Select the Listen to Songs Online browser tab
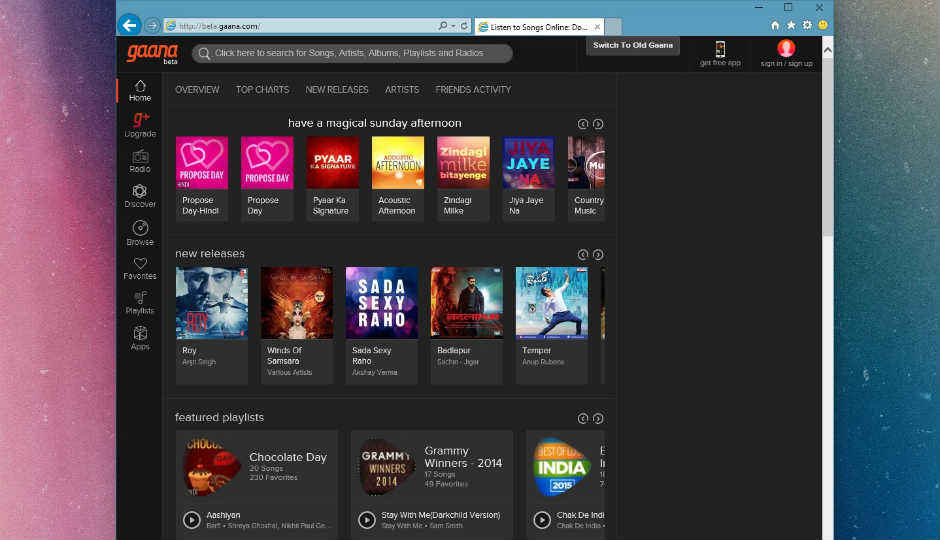940x540 pixels. pyautogui.click(x=538, y=27)
